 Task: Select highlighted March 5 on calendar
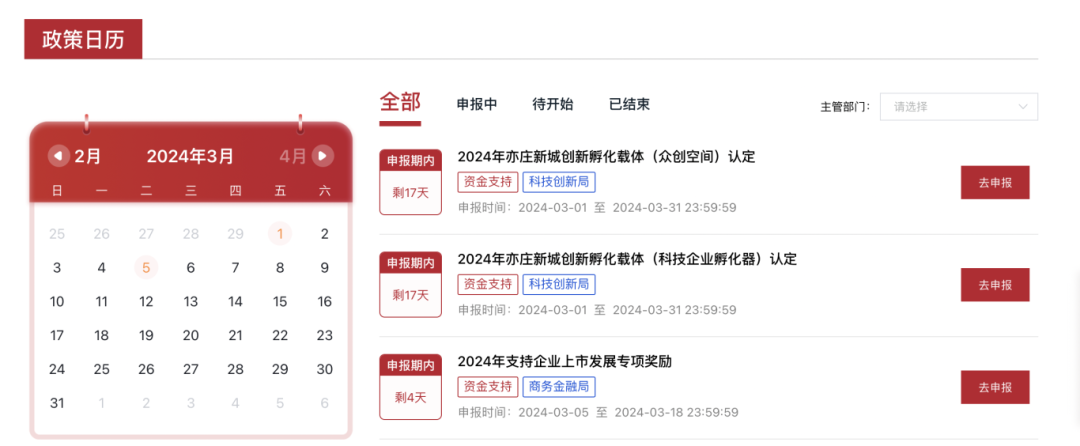pos(146,268)
